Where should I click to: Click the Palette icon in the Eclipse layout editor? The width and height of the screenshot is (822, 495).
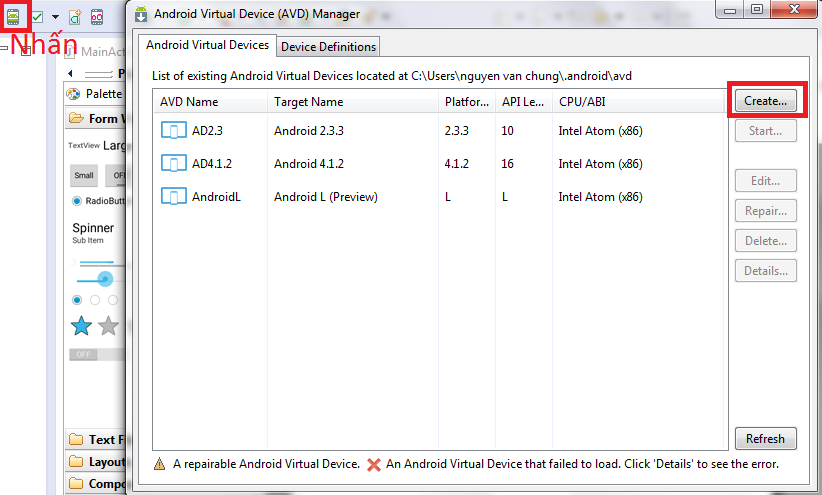pyautogui.click(x=73, y=94)
